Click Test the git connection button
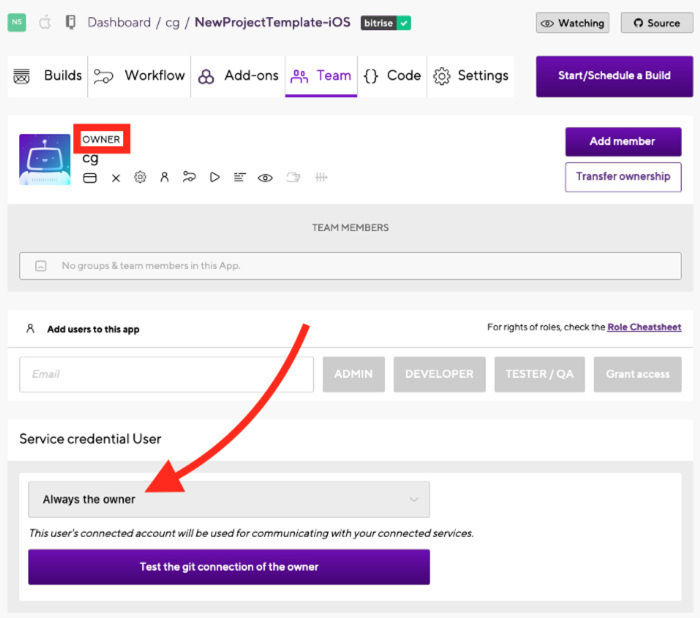Image resolution: width=700 pixels, height=618 pixels. (229, 567)
